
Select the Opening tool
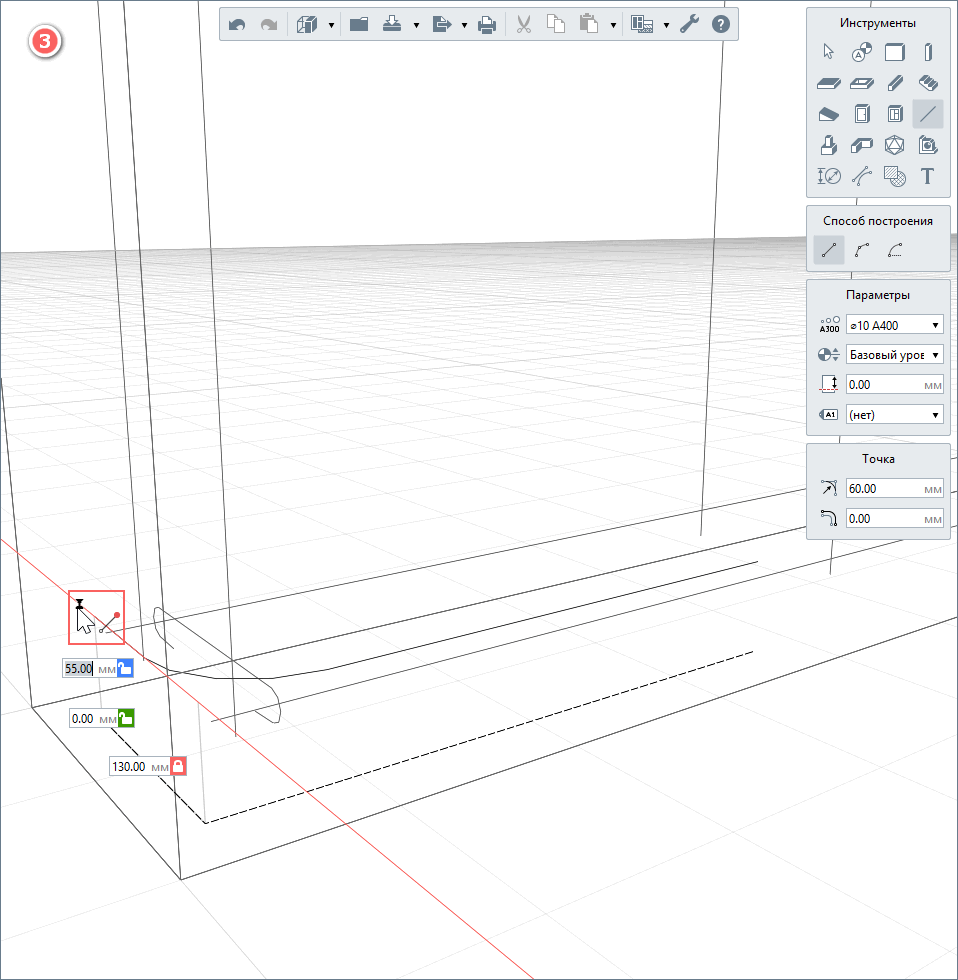(x=862, y=83)
